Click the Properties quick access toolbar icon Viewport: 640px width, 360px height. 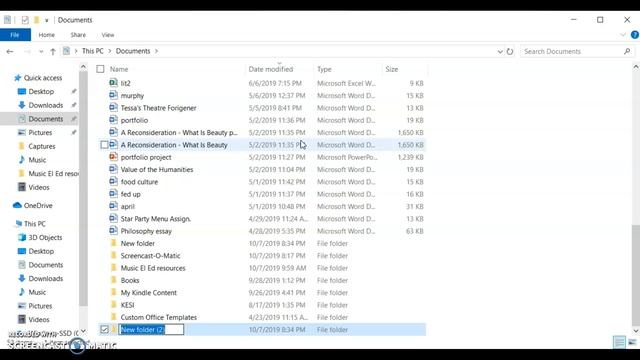click(25, 20)
